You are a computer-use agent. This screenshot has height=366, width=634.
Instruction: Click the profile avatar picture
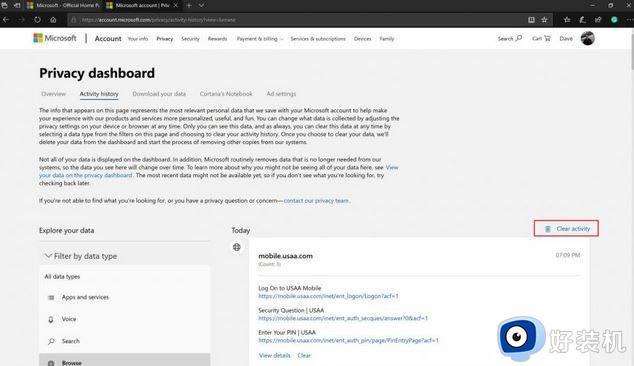coord(588,38)
